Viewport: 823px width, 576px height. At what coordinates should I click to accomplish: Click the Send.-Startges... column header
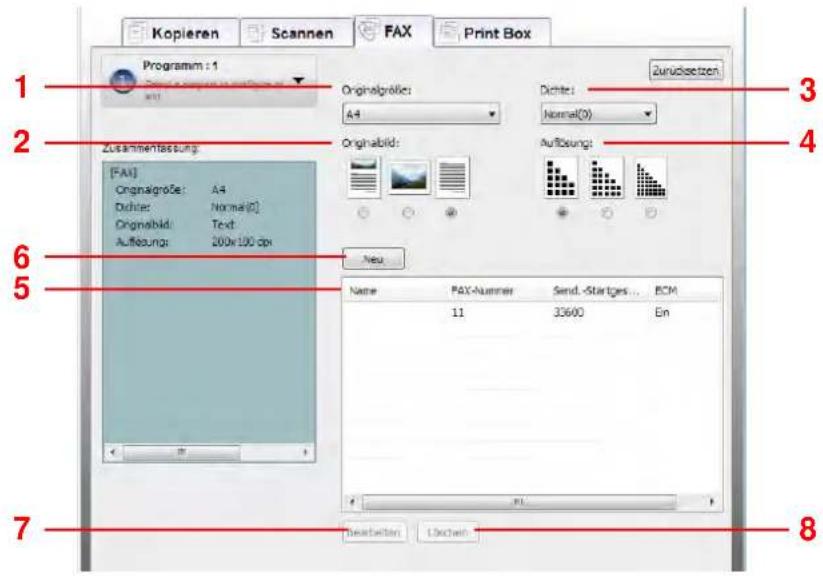click(x=596, y=290)
